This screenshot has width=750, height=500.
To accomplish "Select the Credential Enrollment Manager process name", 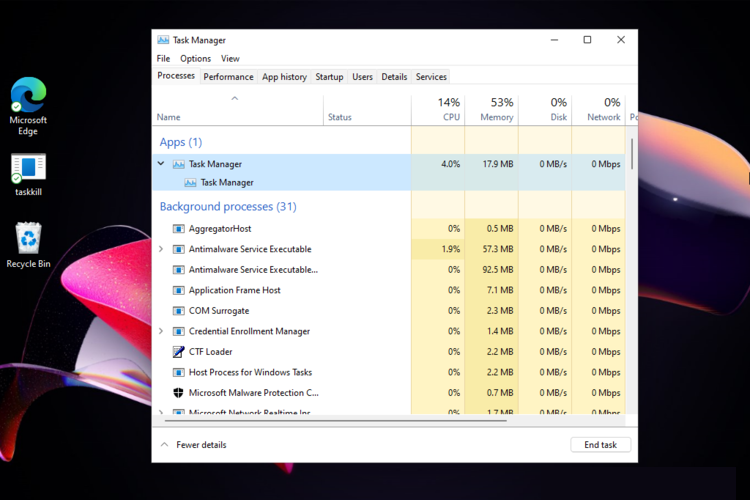I will click(249, 331).
